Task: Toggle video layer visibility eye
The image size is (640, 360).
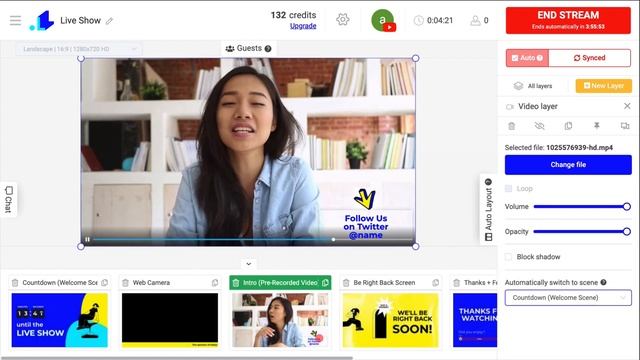Action: pyautogui.click(x=540, y=126)
